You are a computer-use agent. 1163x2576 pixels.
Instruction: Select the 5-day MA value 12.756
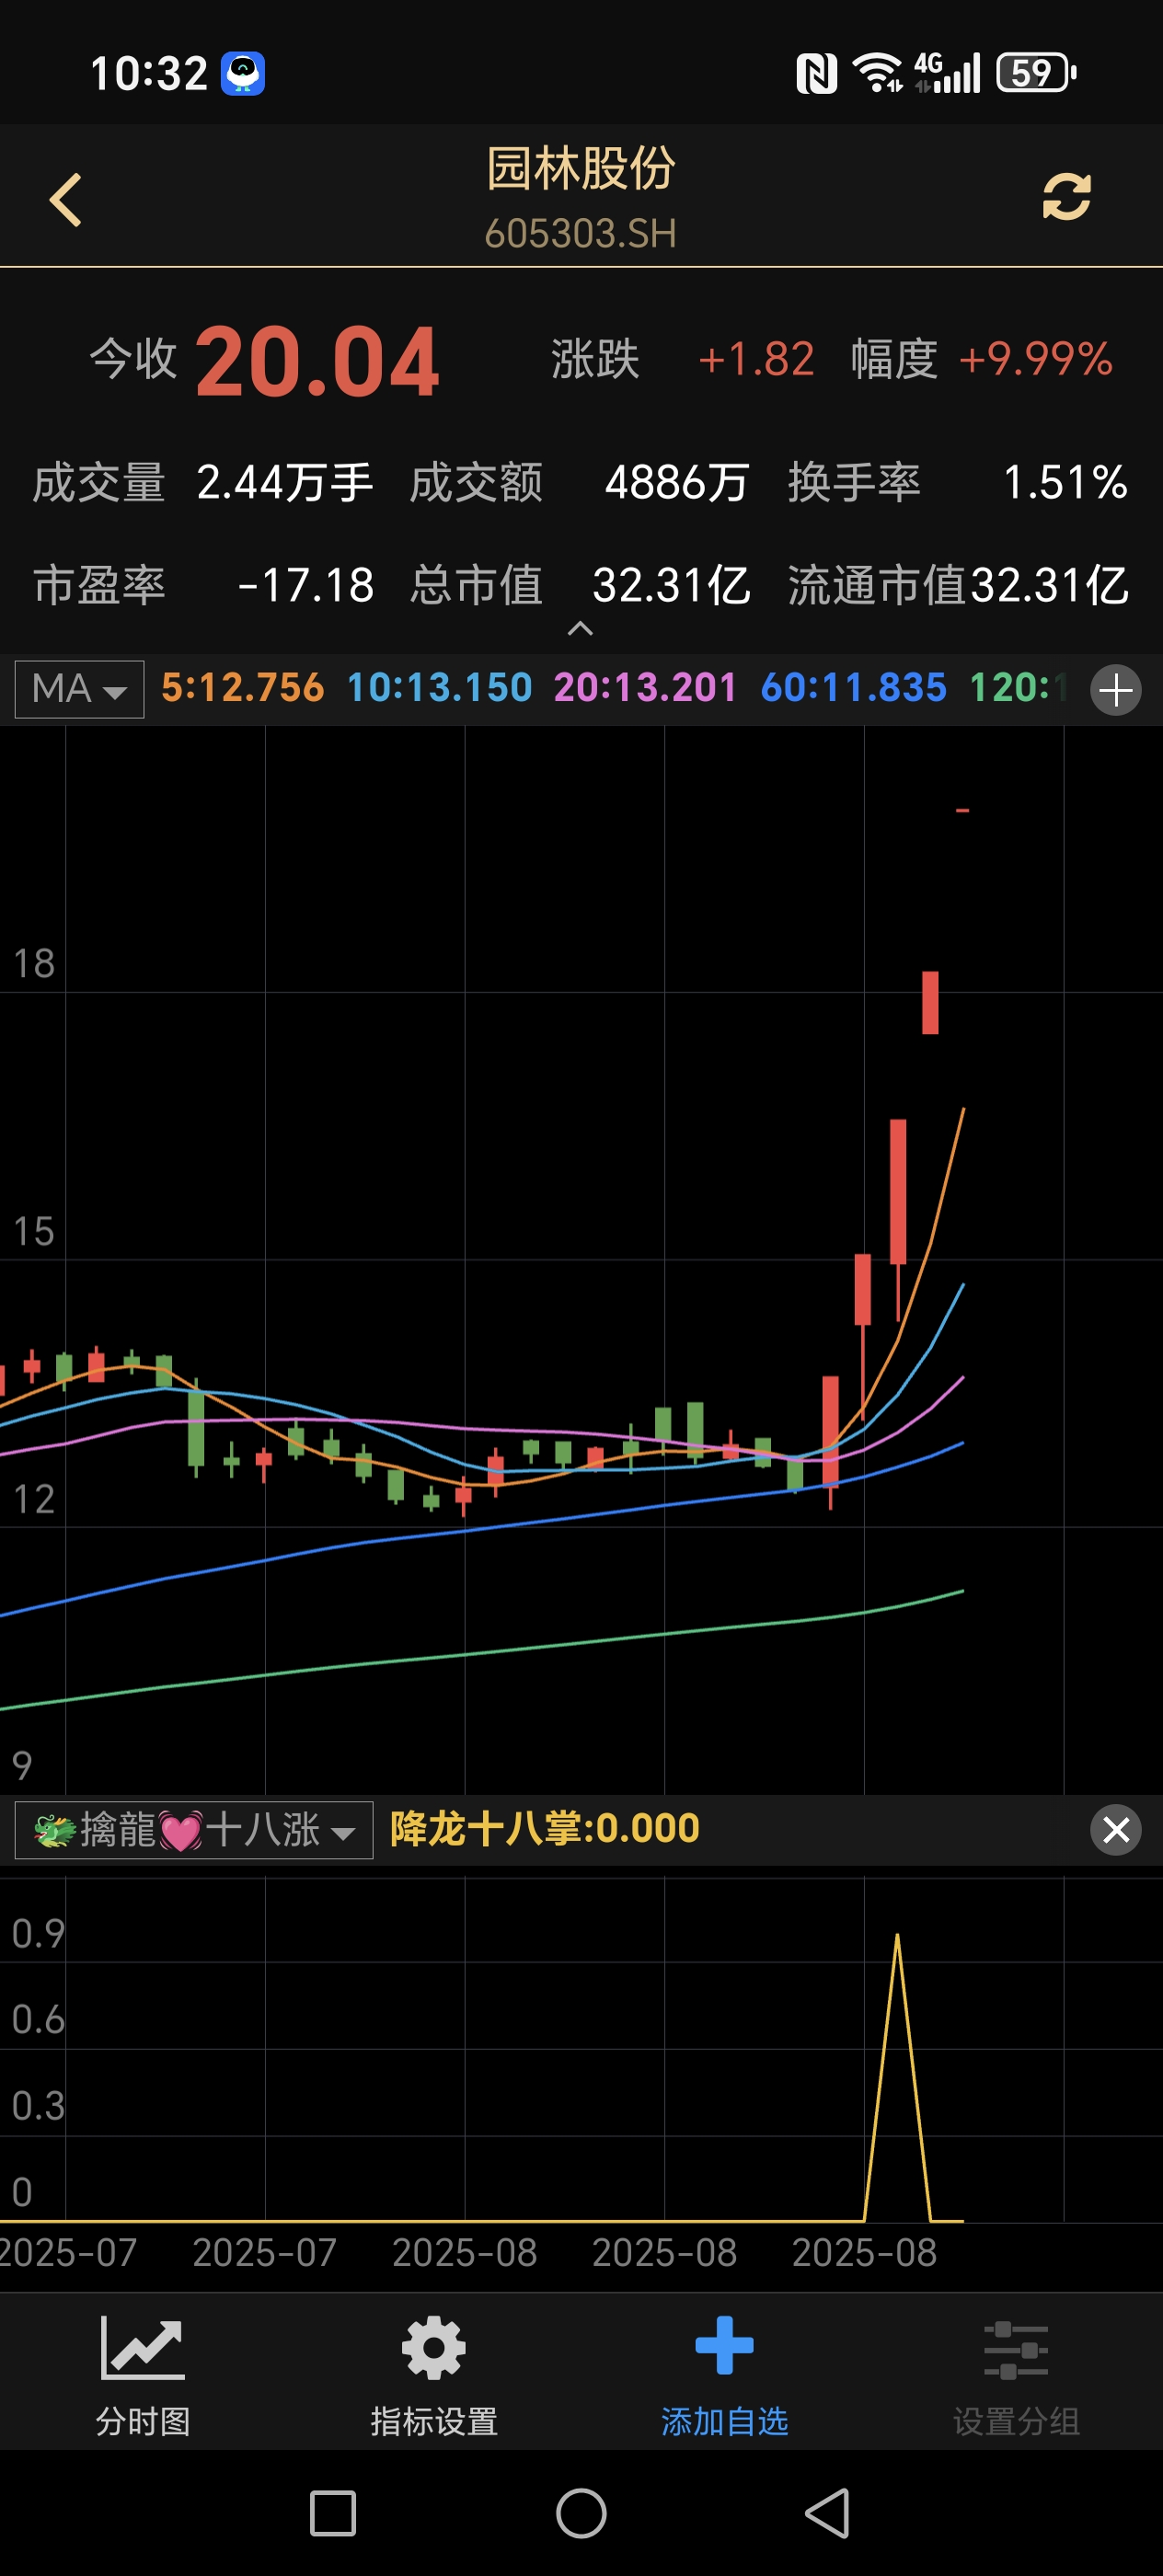pos(242,688)
